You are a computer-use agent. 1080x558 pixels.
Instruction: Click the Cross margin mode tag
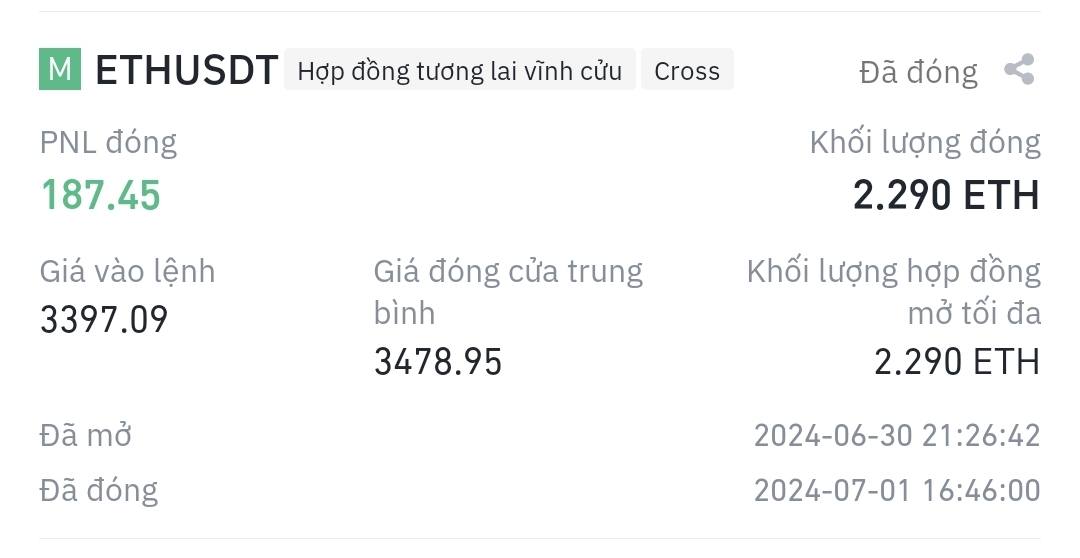click(687, 70)
